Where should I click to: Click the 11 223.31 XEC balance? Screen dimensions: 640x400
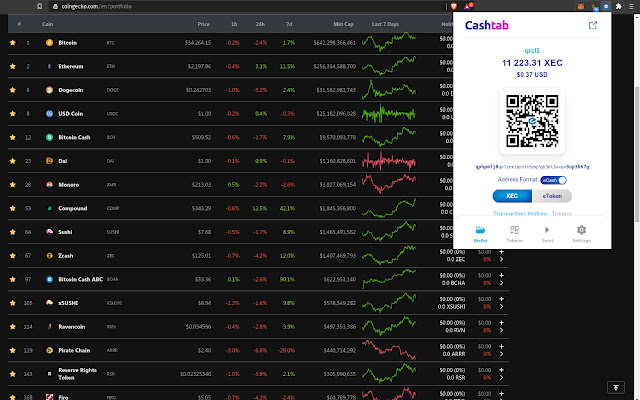pyautogui.click(x=532, y=63)
